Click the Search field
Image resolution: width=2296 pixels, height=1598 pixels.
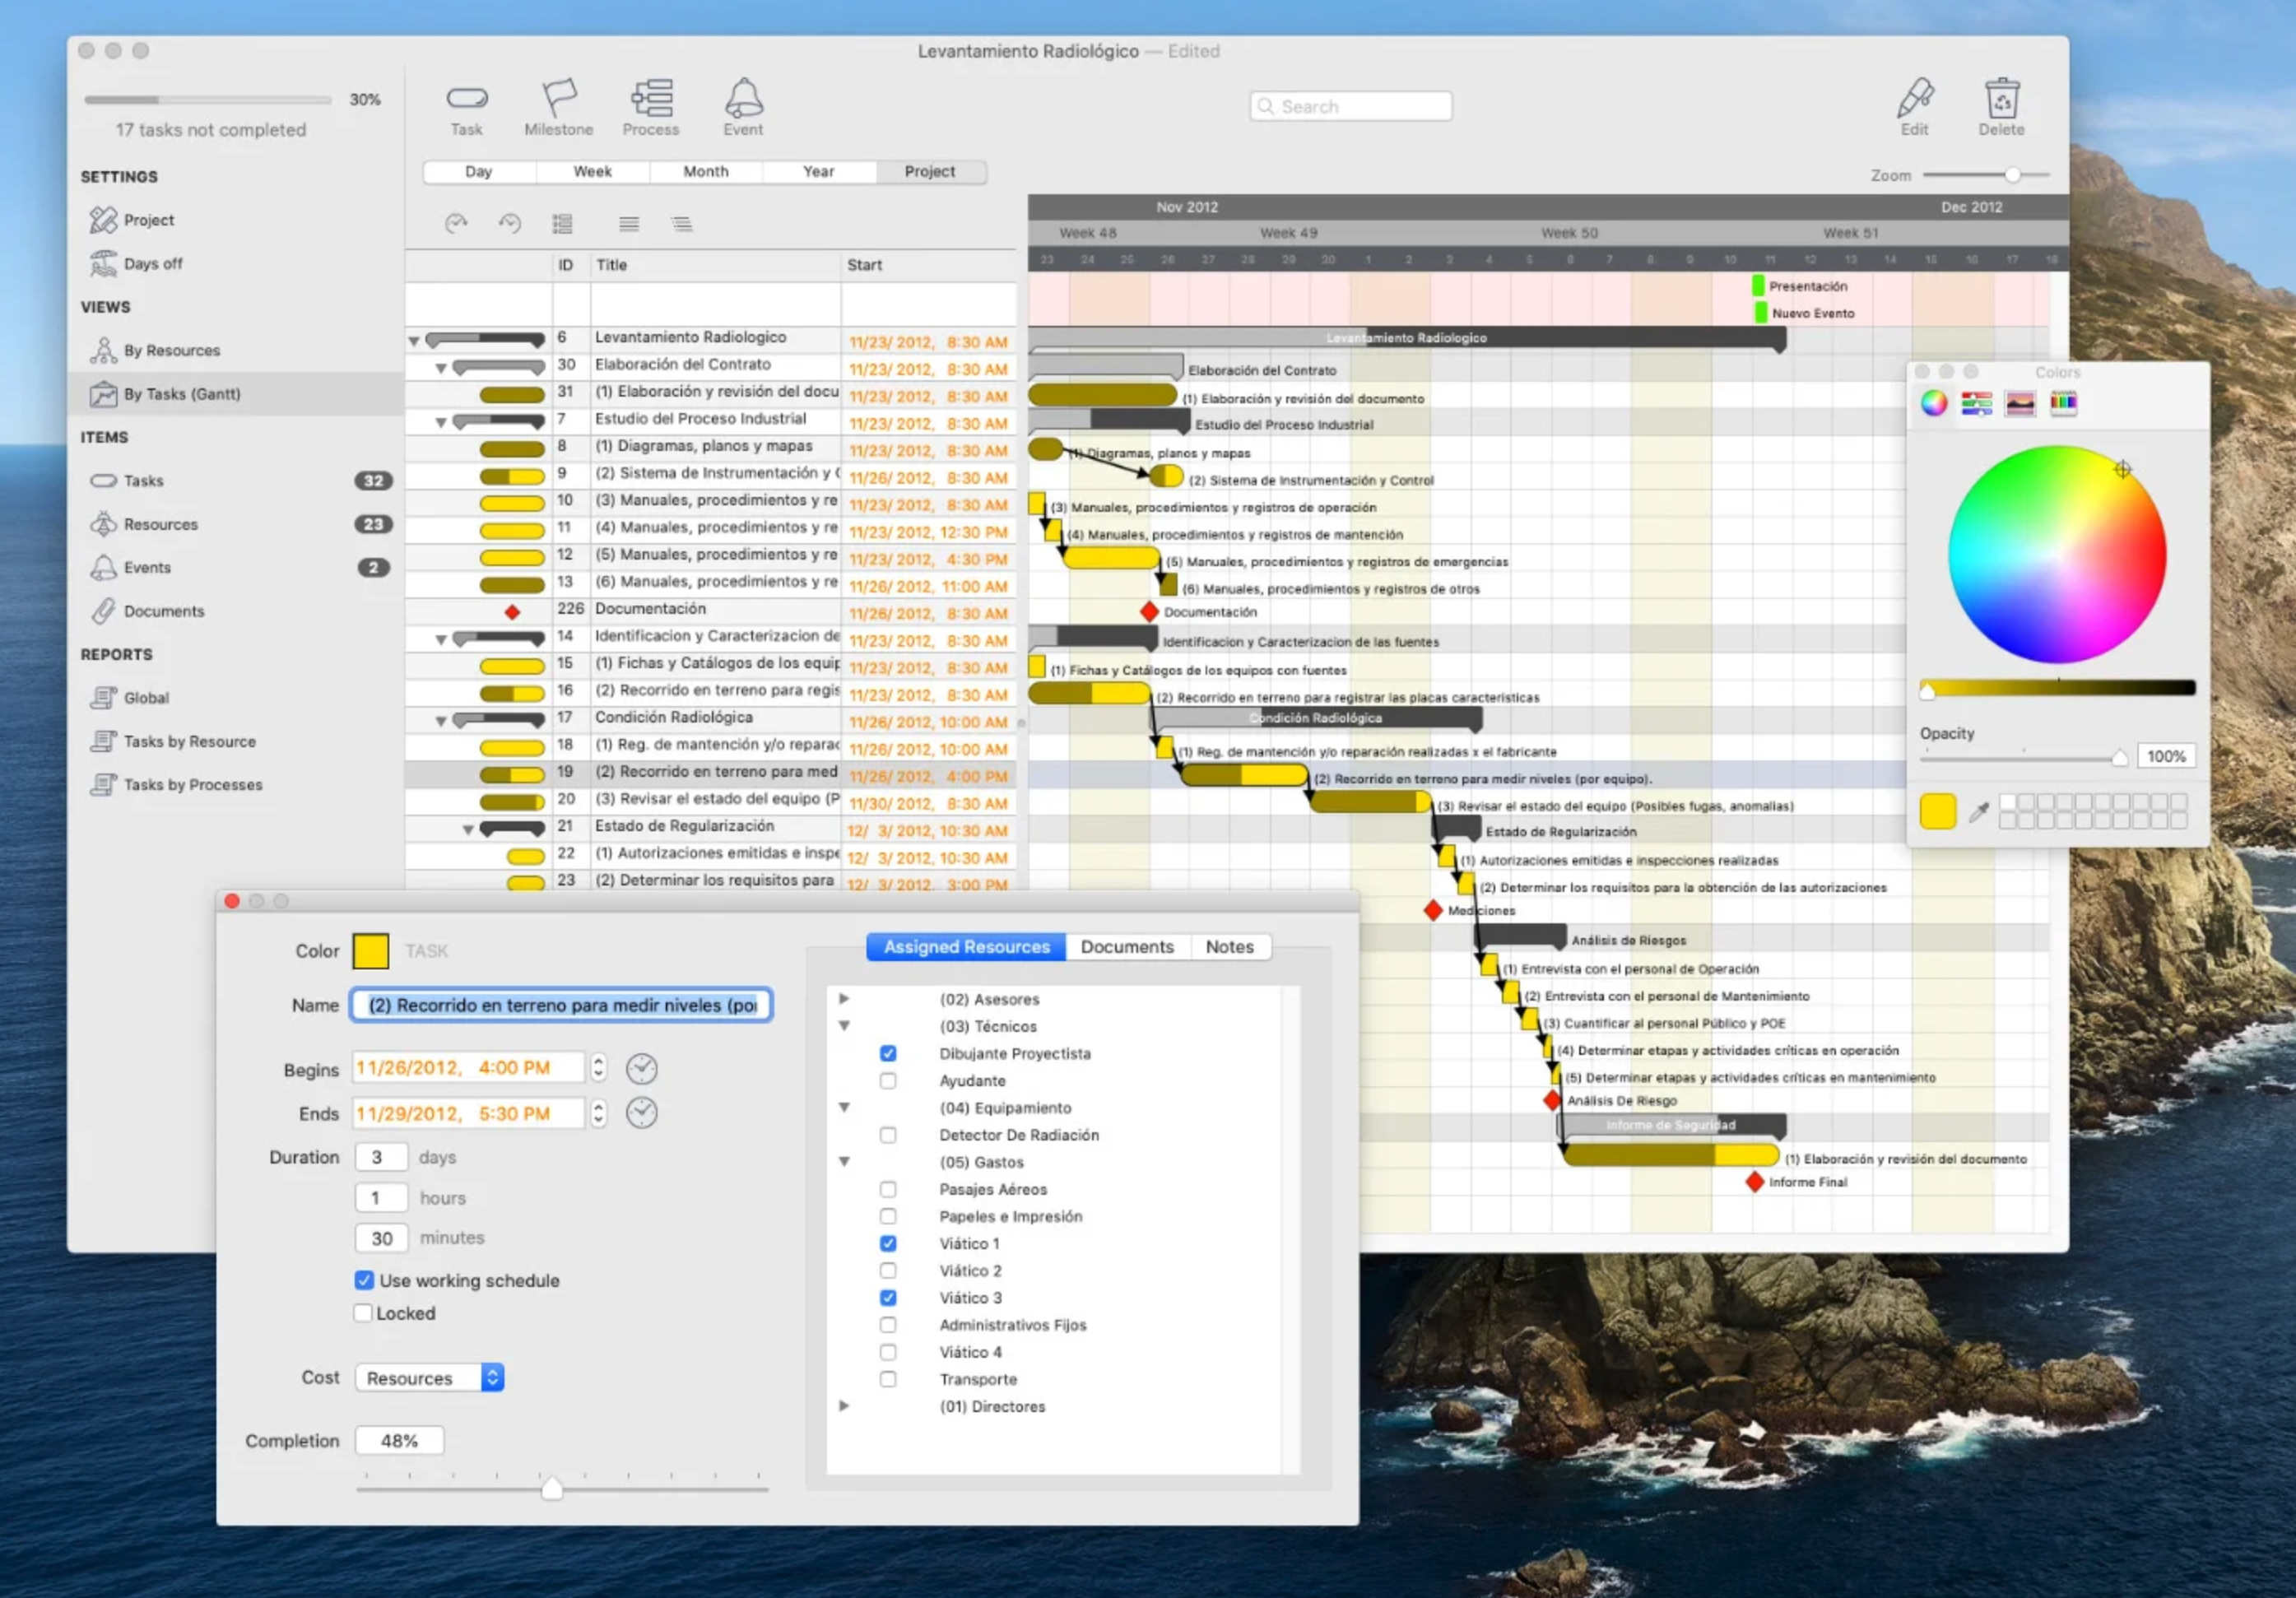(1351, 107)
